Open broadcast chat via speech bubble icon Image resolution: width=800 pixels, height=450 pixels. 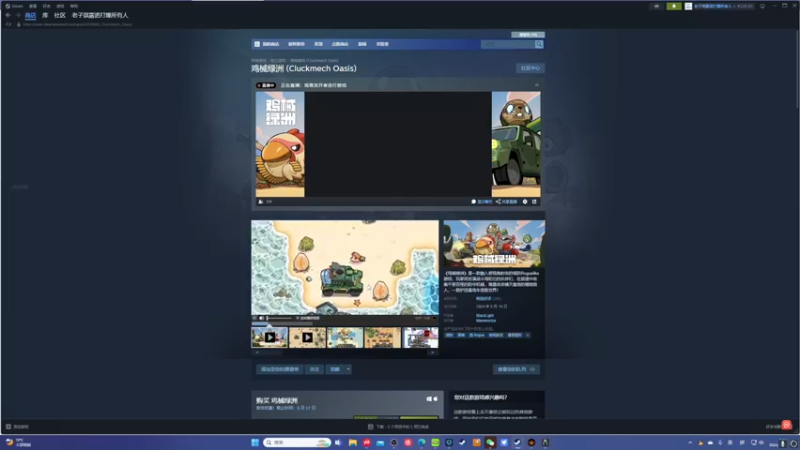(x=473, y=202)
